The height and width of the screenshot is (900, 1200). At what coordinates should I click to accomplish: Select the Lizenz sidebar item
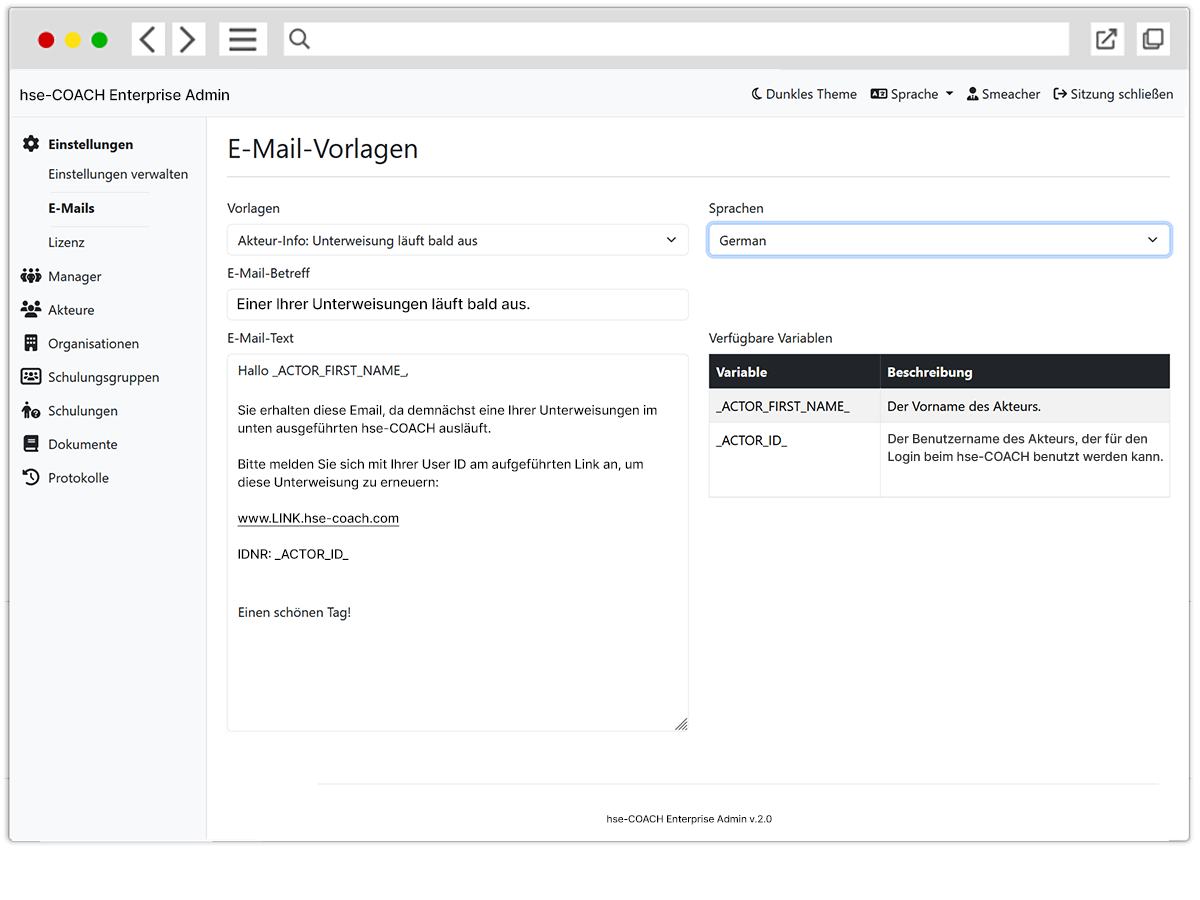(x=66, y=242)
